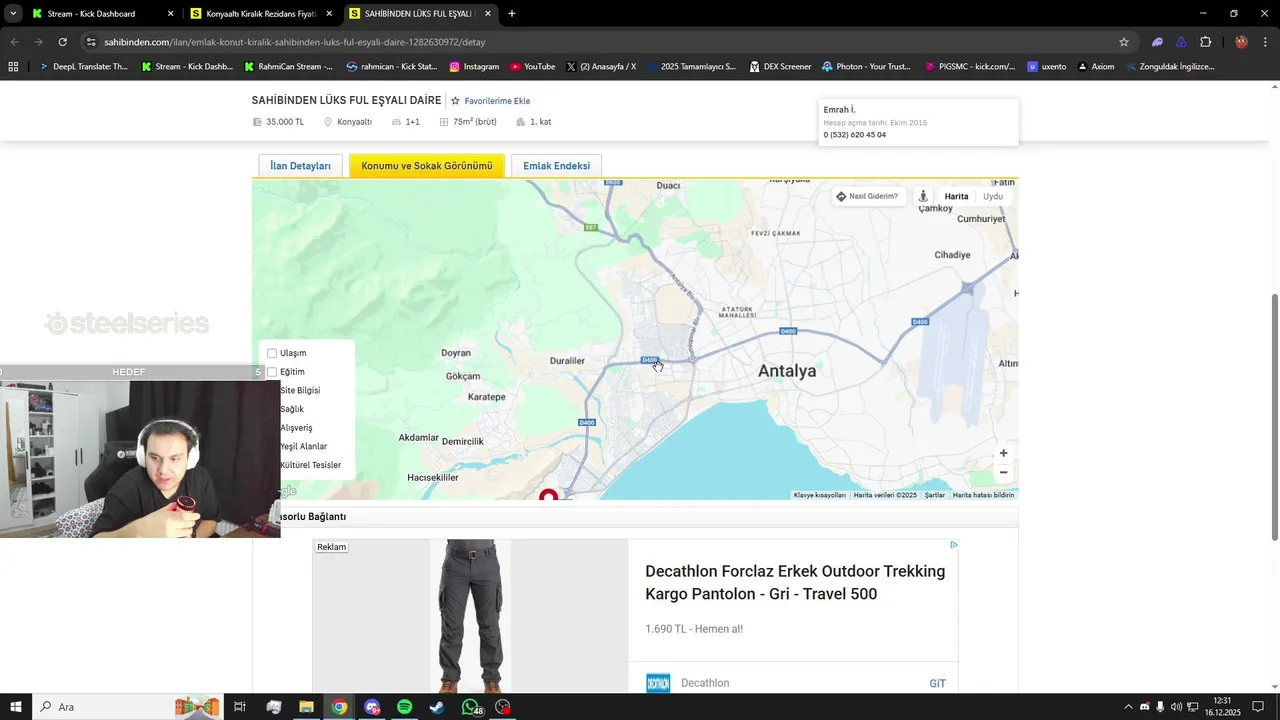
Task: Click the red location pin on map
Action: click(548, 494)
